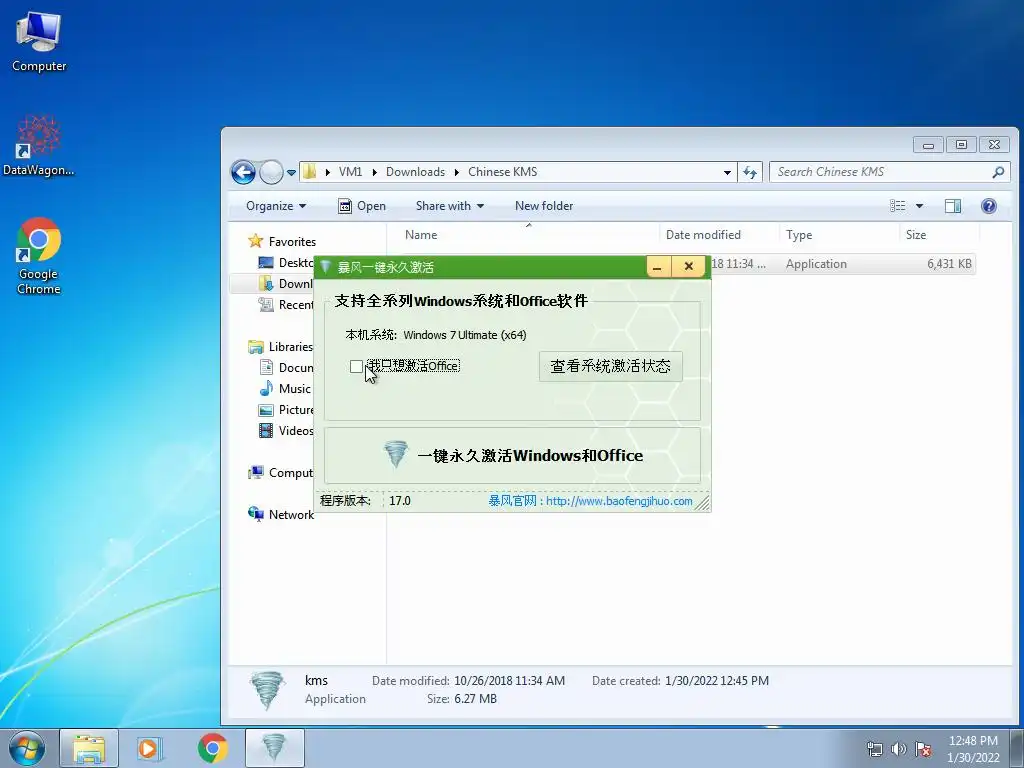The height and width of the screenshot is (768, 1024).
Task: Open Chrome from the taskbar
Action: [x=212, y=748]
